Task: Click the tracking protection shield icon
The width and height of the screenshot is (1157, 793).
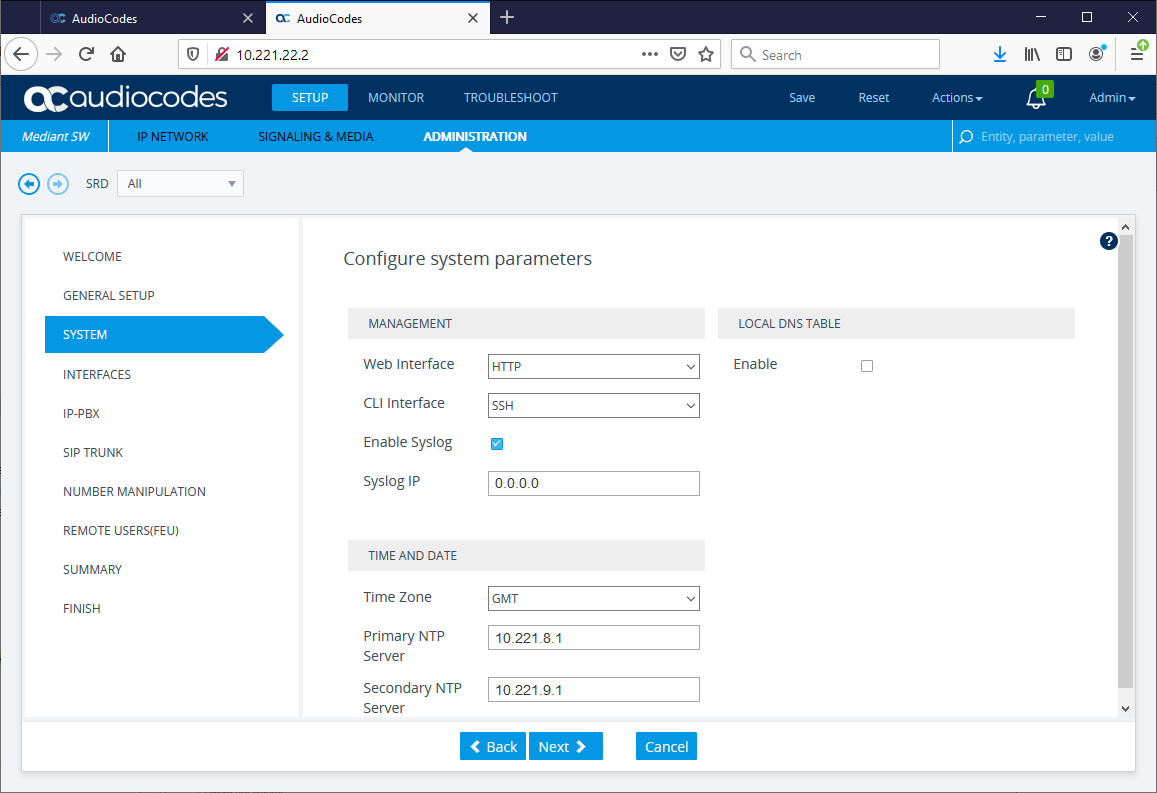Action: pos(193,55)
